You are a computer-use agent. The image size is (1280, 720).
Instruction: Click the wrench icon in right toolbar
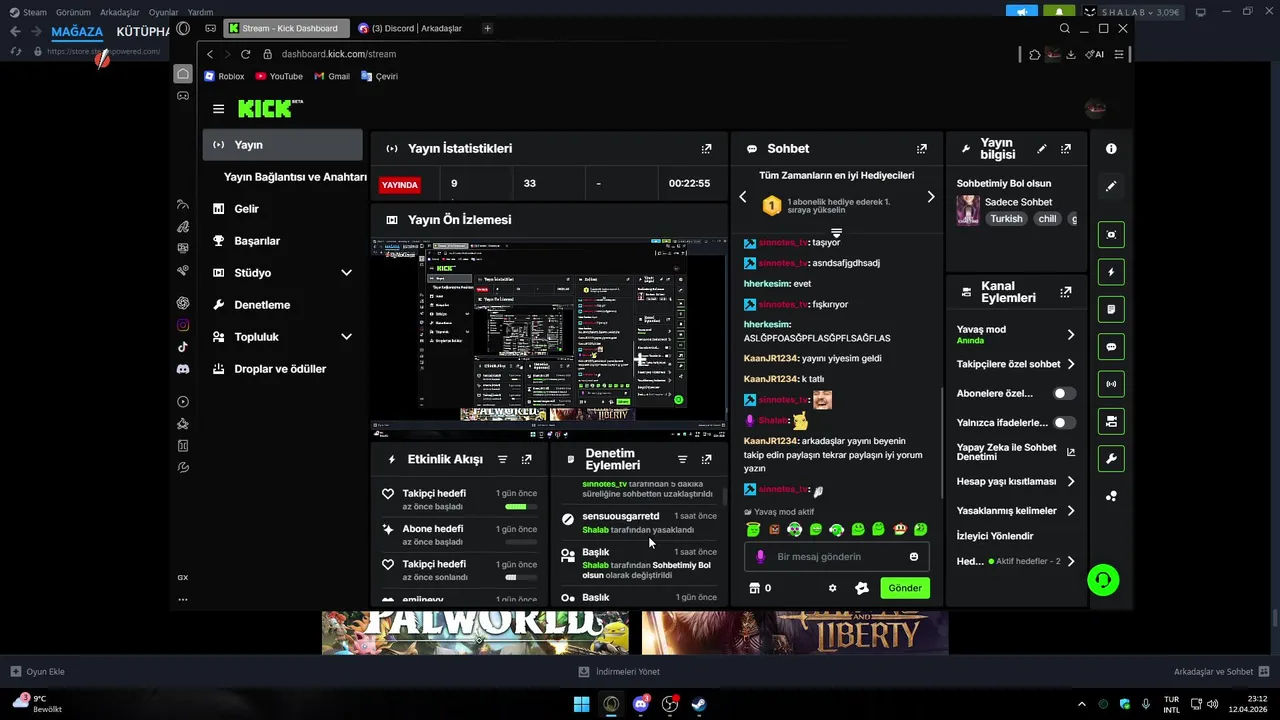(x=1111, y=459)
